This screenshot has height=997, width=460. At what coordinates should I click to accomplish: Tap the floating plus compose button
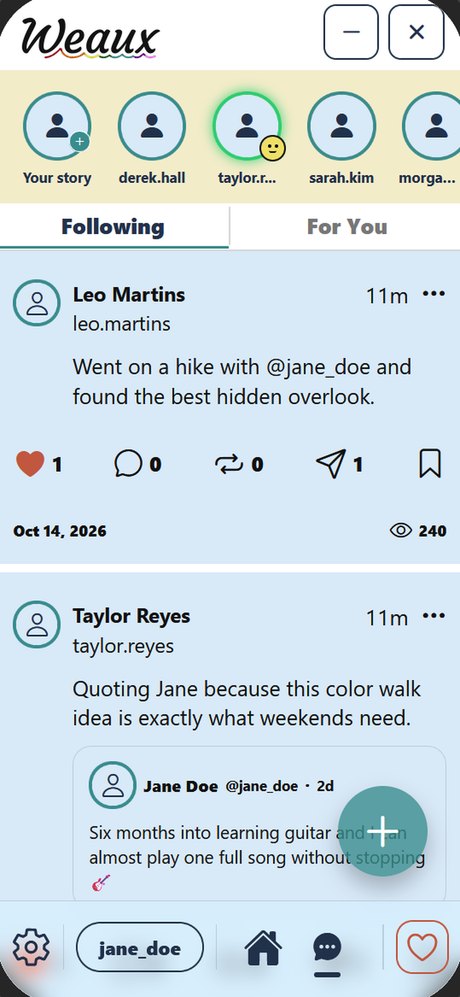tap(382, 831)
